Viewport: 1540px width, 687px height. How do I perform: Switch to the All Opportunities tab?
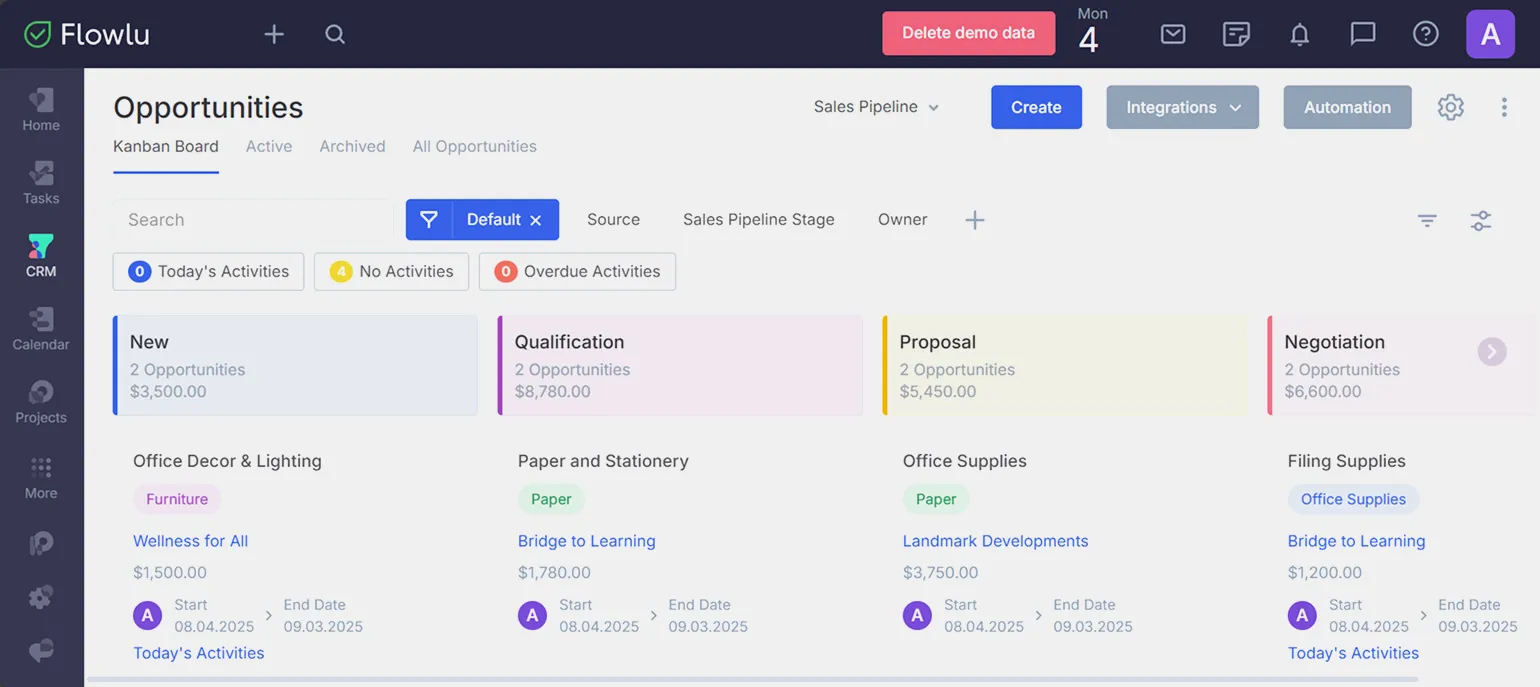[x=474, y=146]
